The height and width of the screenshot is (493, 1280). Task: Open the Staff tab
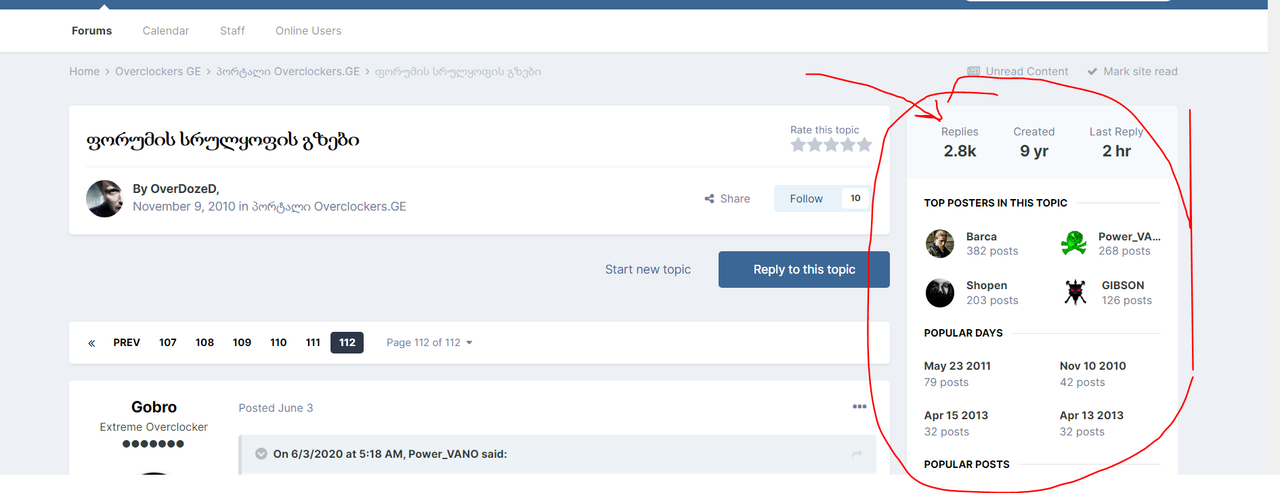232,31
